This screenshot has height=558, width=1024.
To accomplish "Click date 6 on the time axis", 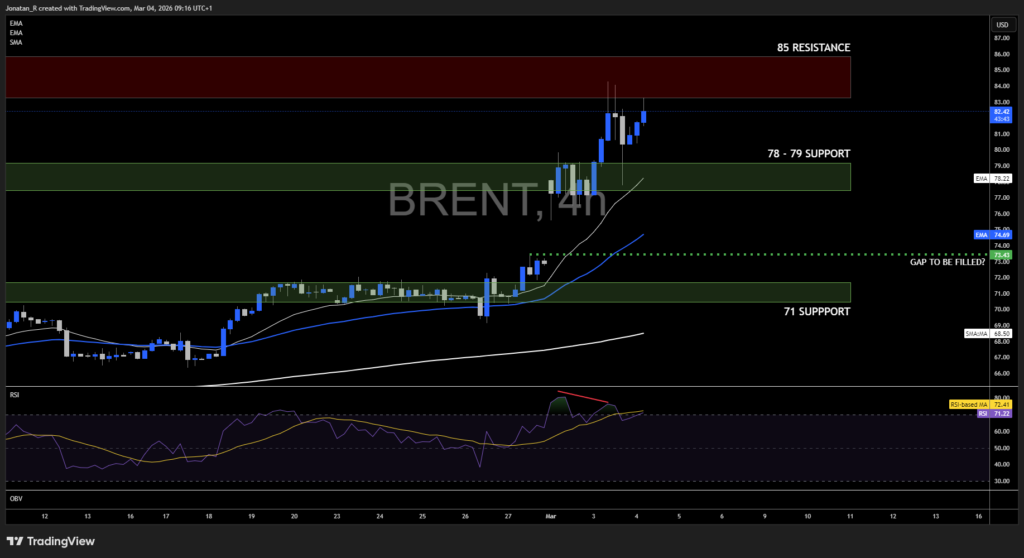I will tap(722, 516).
